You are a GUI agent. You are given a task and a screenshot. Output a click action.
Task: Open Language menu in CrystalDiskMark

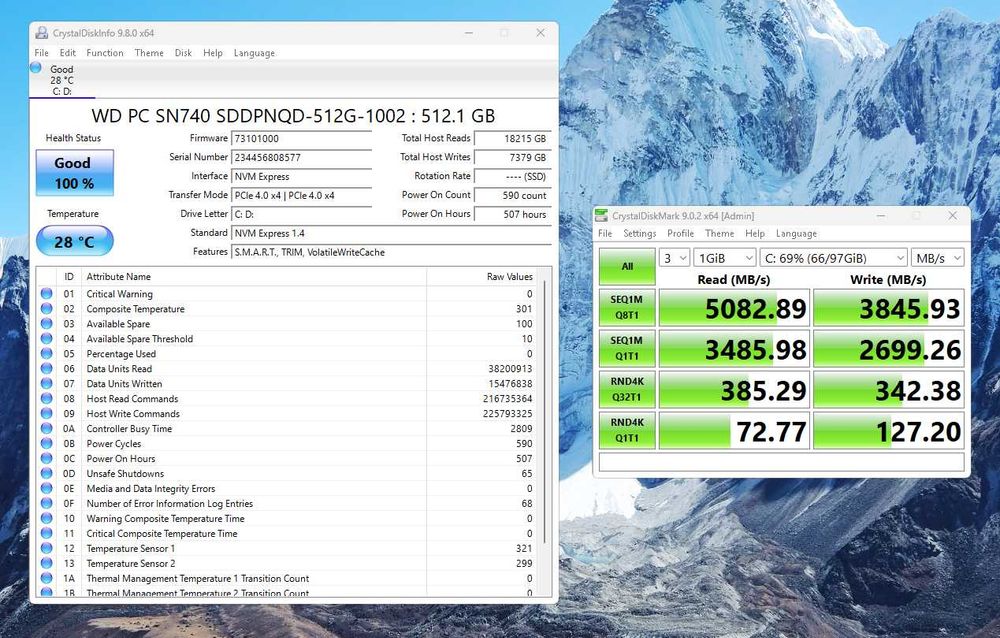796,234
